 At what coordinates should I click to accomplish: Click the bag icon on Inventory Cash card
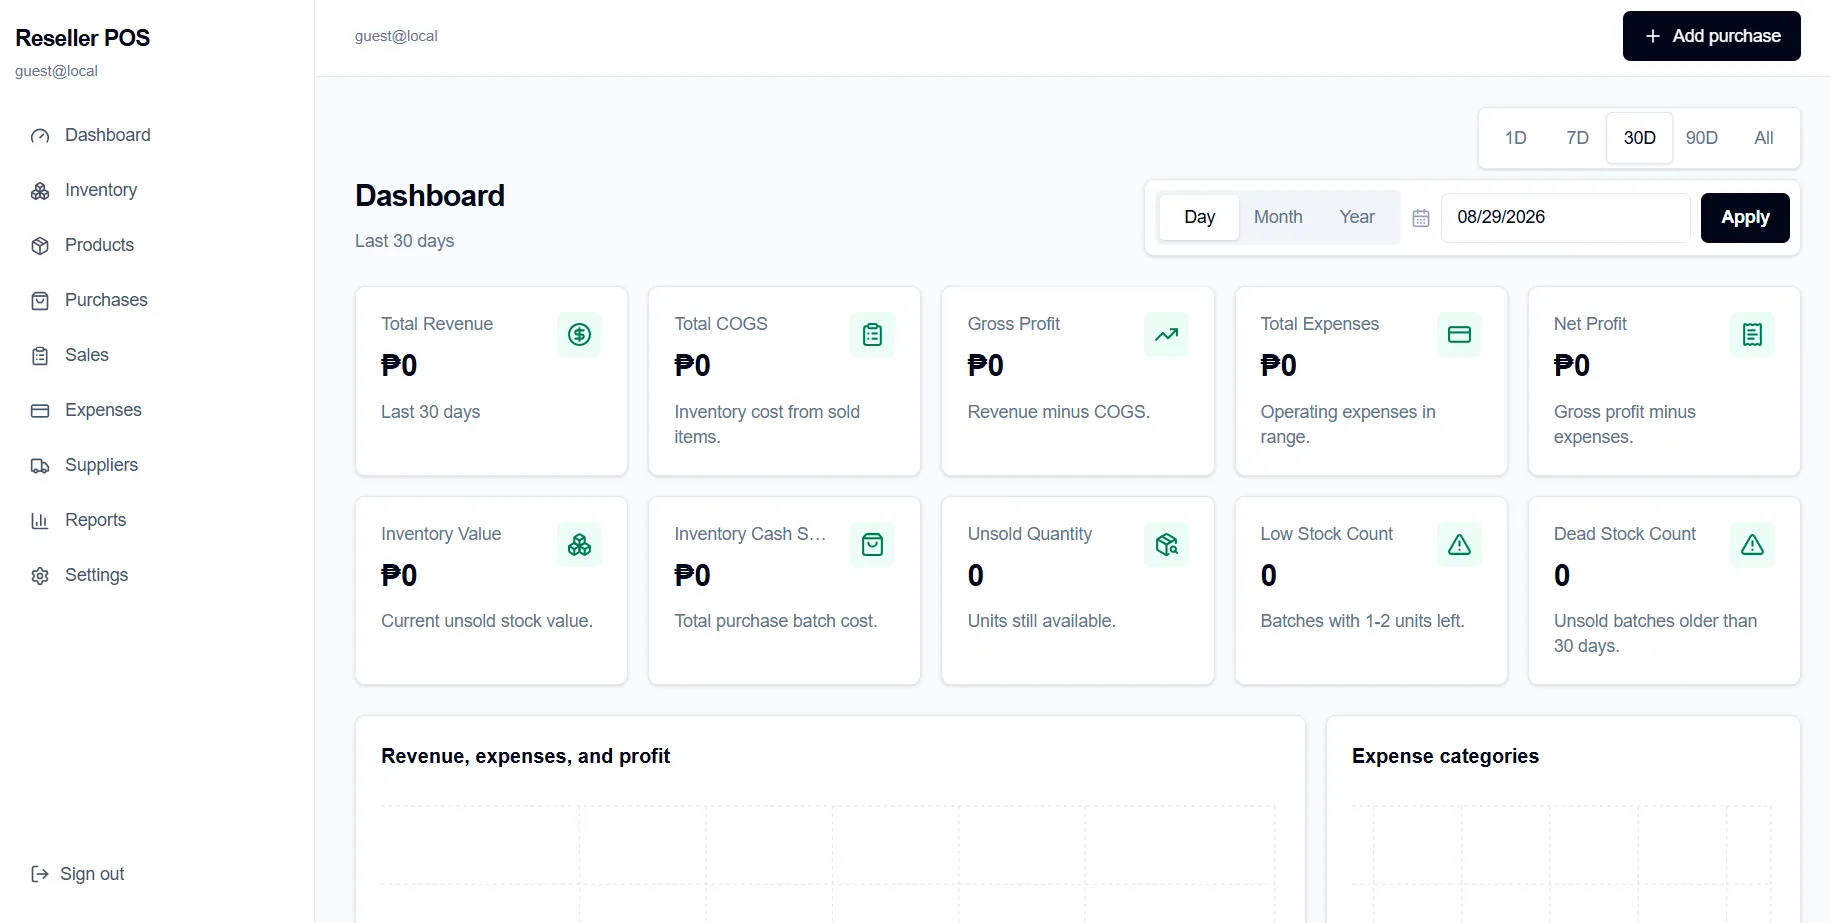coord(872,545)
